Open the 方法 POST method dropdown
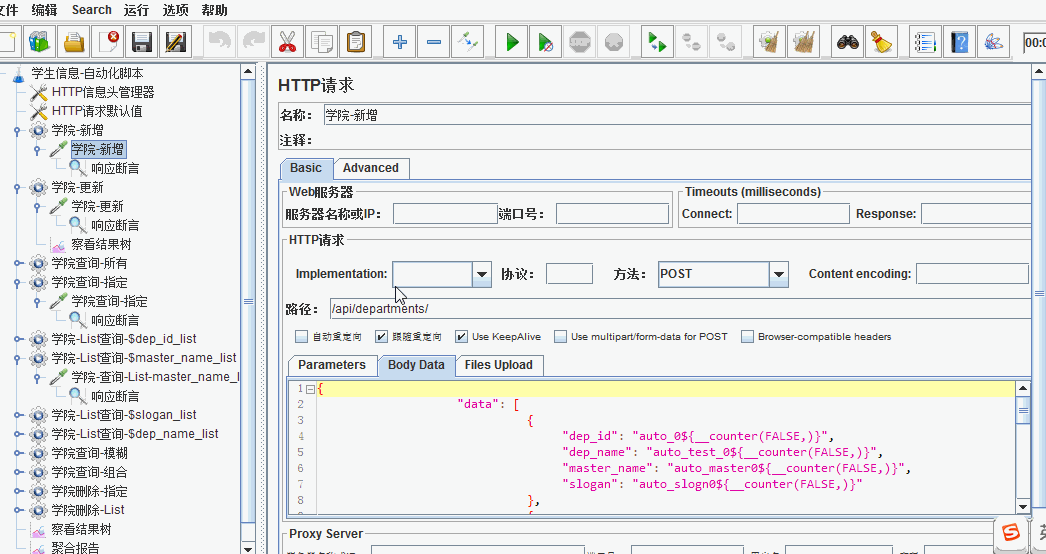Image resolution: width=1046 pixels, height=554 pixels. (x=778, y=274)
